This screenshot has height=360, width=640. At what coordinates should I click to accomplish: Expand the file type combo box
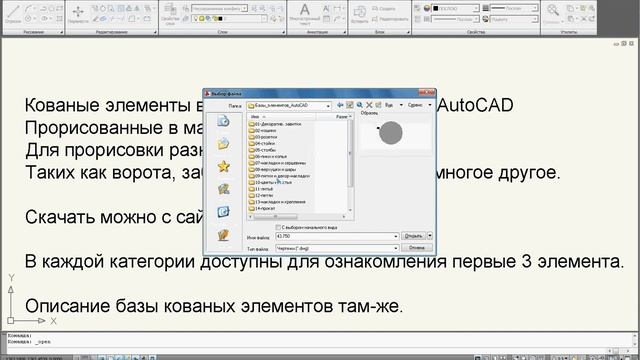395,248
